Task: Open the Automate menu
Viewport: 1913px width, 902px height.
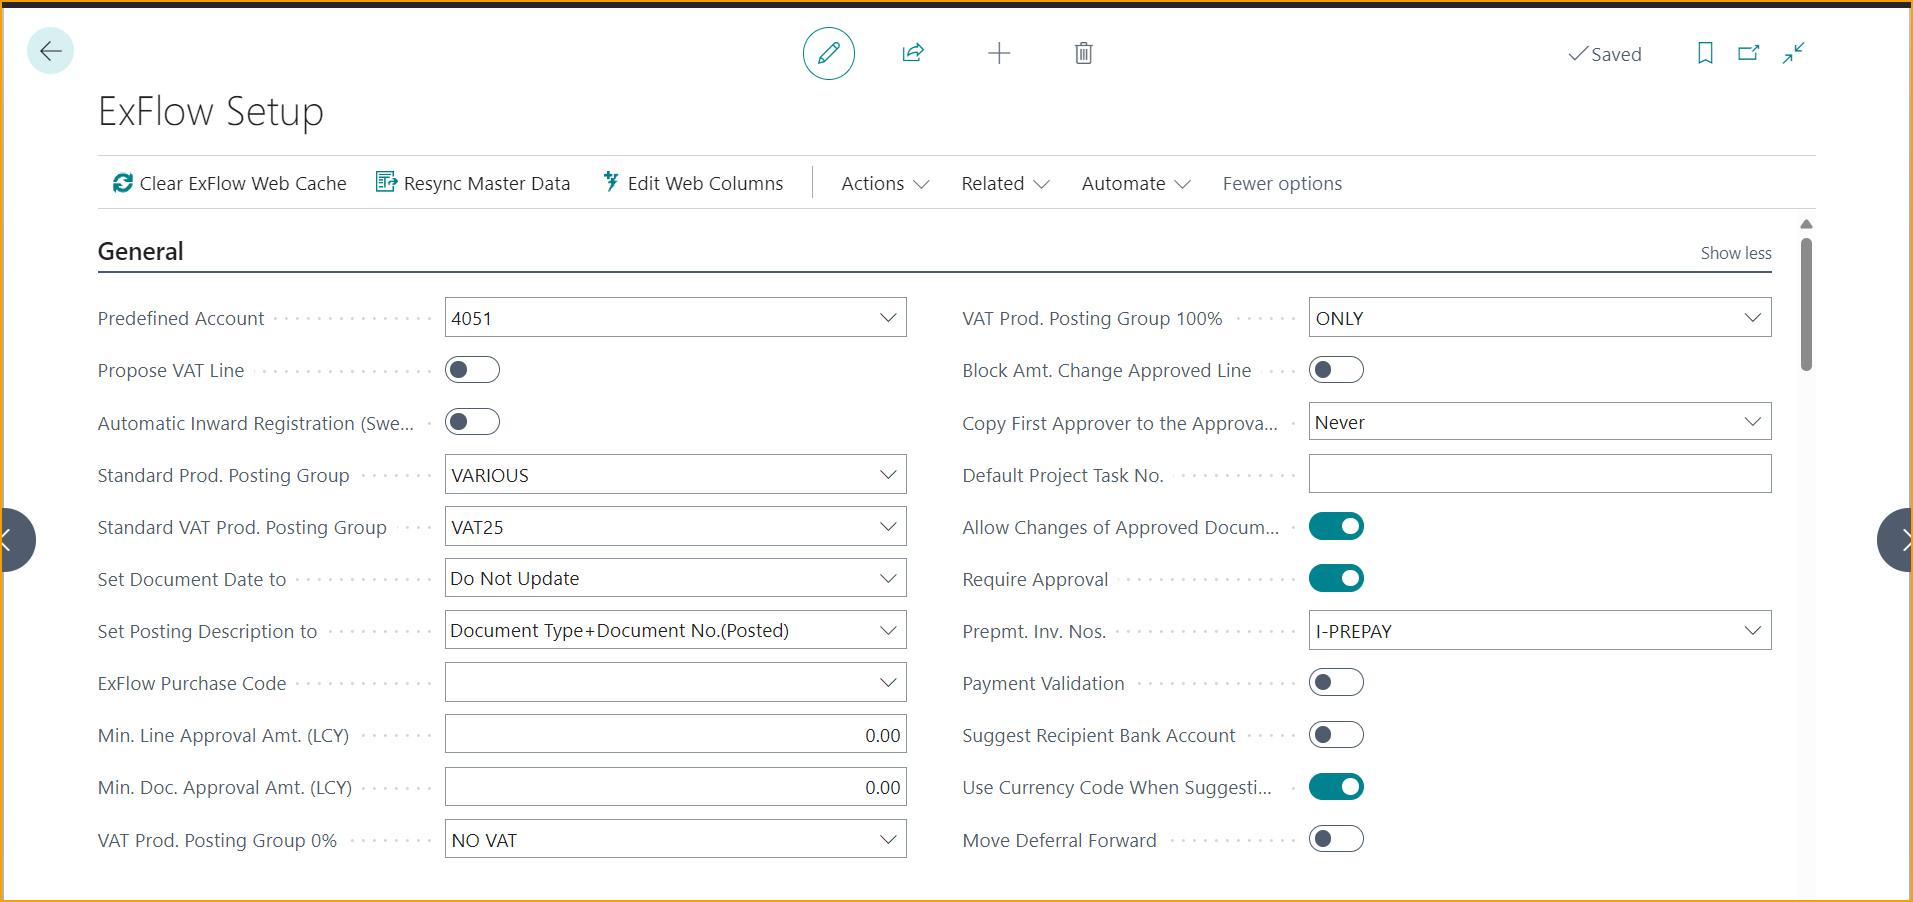Action: tap(1136, 183)
